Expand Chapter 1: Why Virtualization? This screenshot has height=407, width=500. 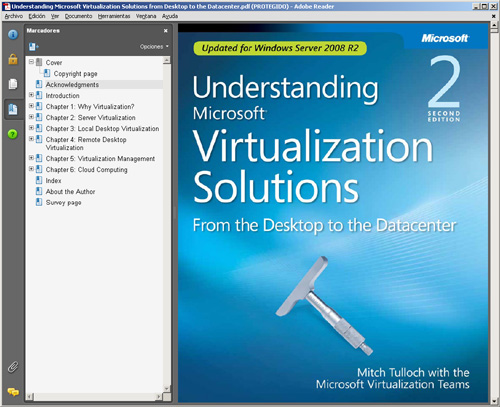coord(31,106)
